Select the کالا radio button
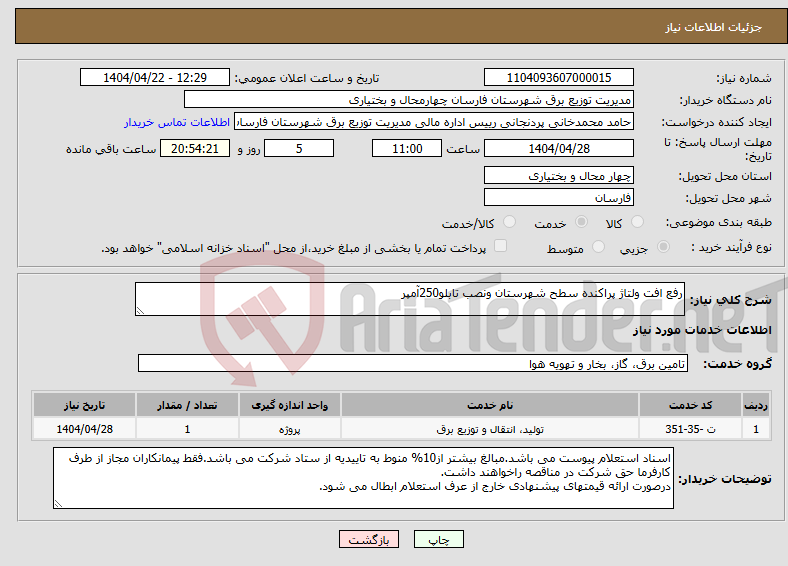The image size is (788, 566). pos(637,222)
